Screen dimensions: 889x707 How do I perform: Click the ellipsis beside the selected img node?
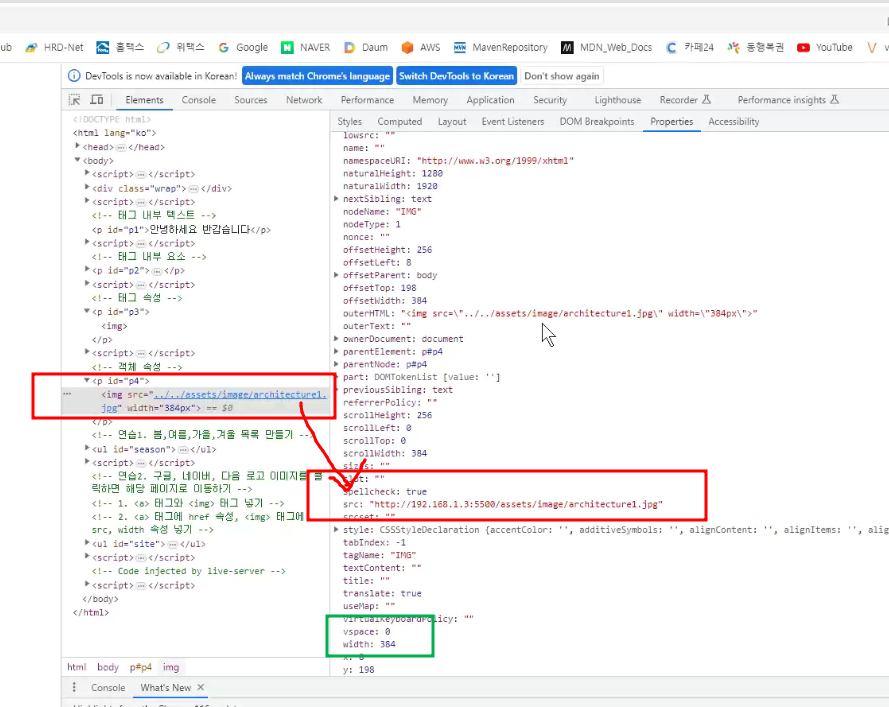tap(67, 393)
